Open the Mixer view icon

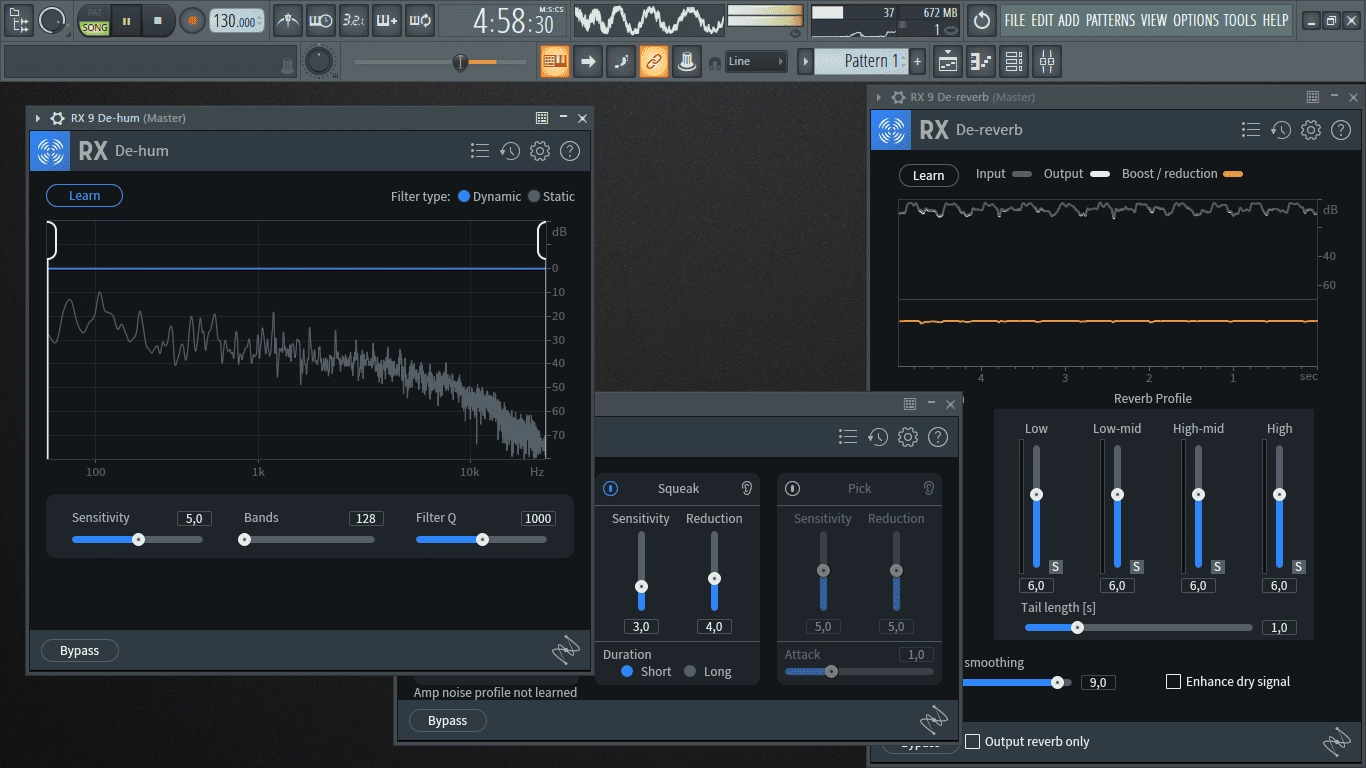click(1047, 61)
